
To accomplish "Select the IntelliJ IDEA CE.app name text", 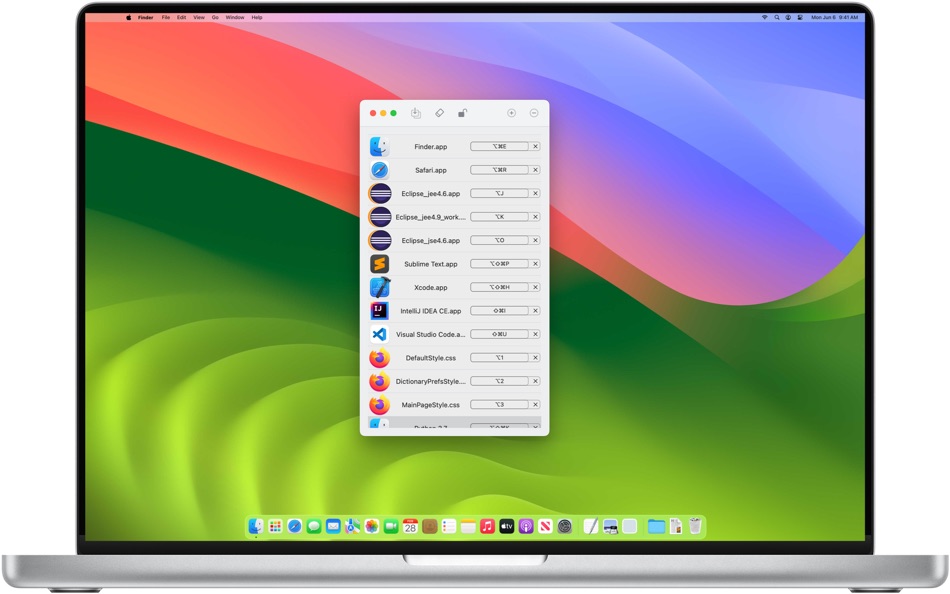I will tap(431, 311).
